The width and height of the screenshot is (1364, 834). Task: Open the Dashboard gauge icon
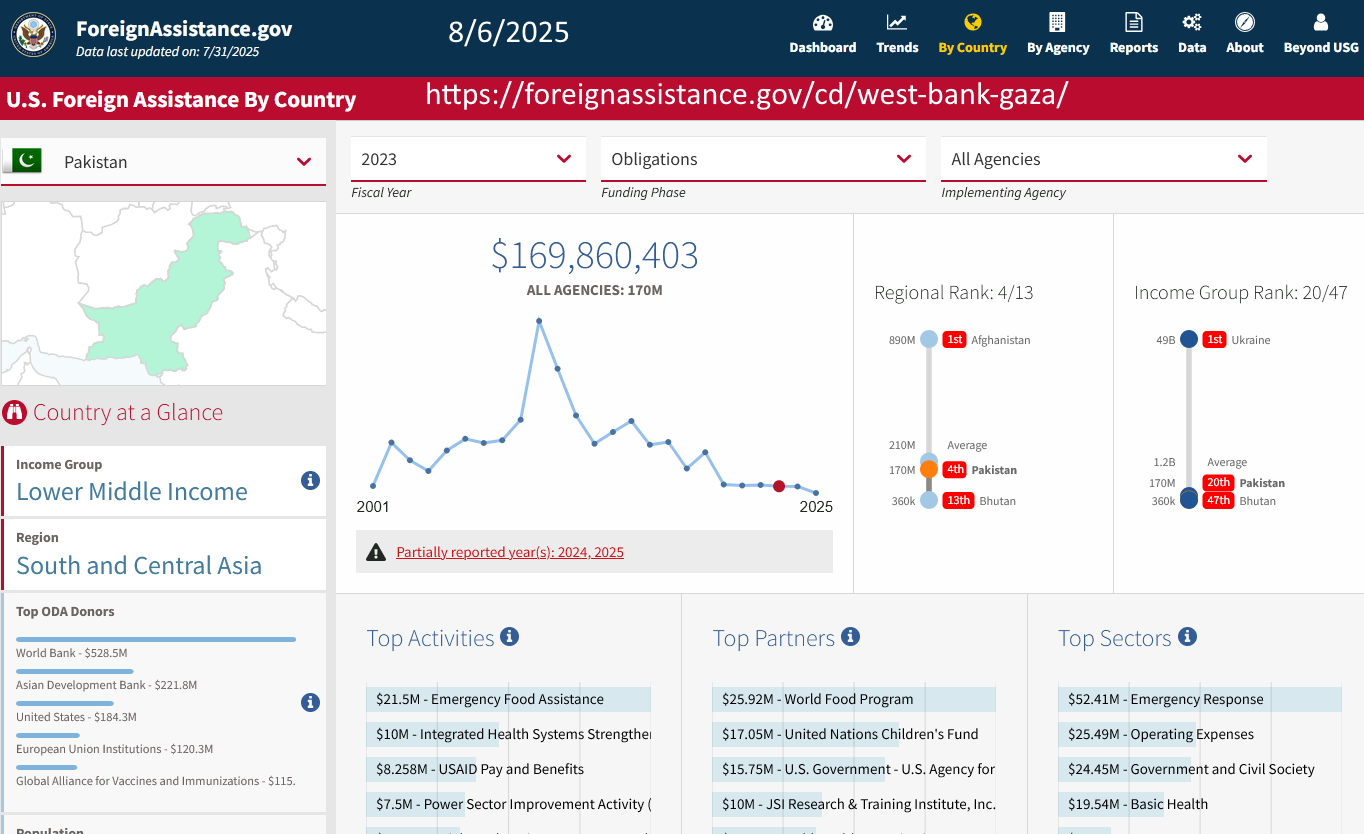click(x=822, y=23)
